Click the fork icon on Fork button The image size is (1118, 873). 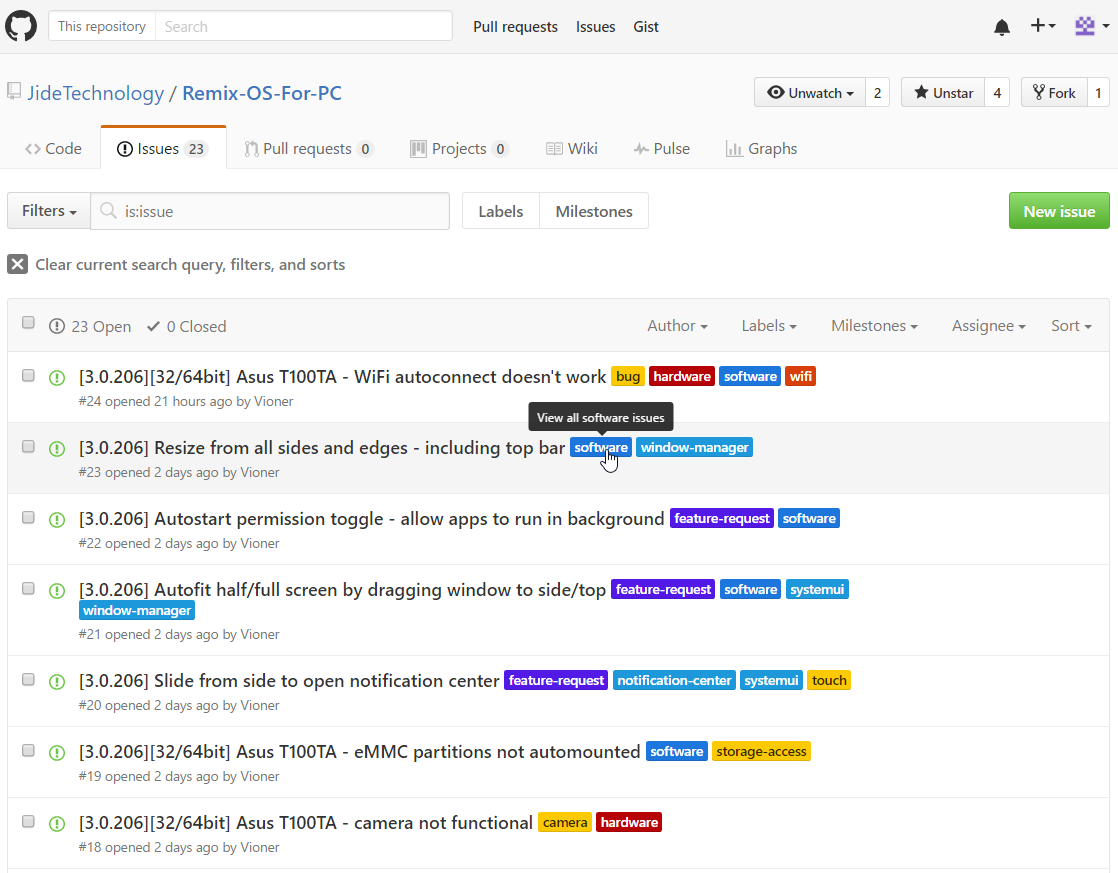[x=1039, y=92]
